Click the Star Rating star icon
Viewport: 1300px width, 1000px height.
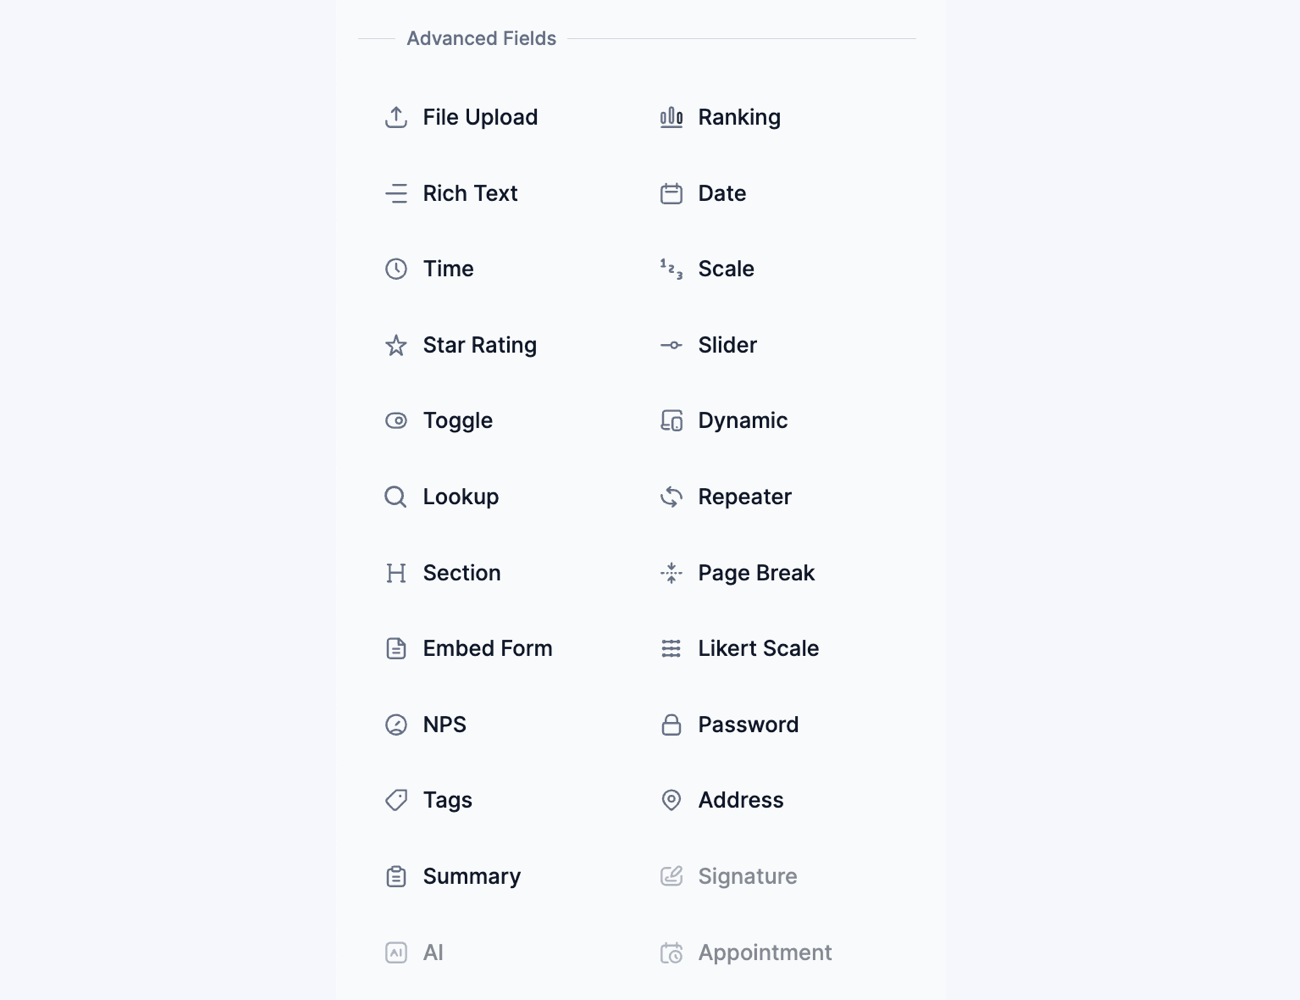pyautogui.click(x=396, y=345)
